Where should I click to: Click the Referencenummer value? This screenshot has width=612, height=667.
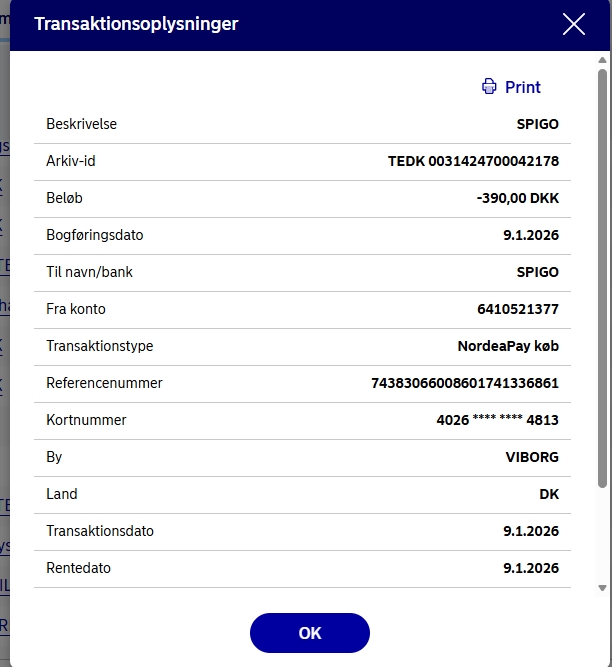[x=464, y=383]
